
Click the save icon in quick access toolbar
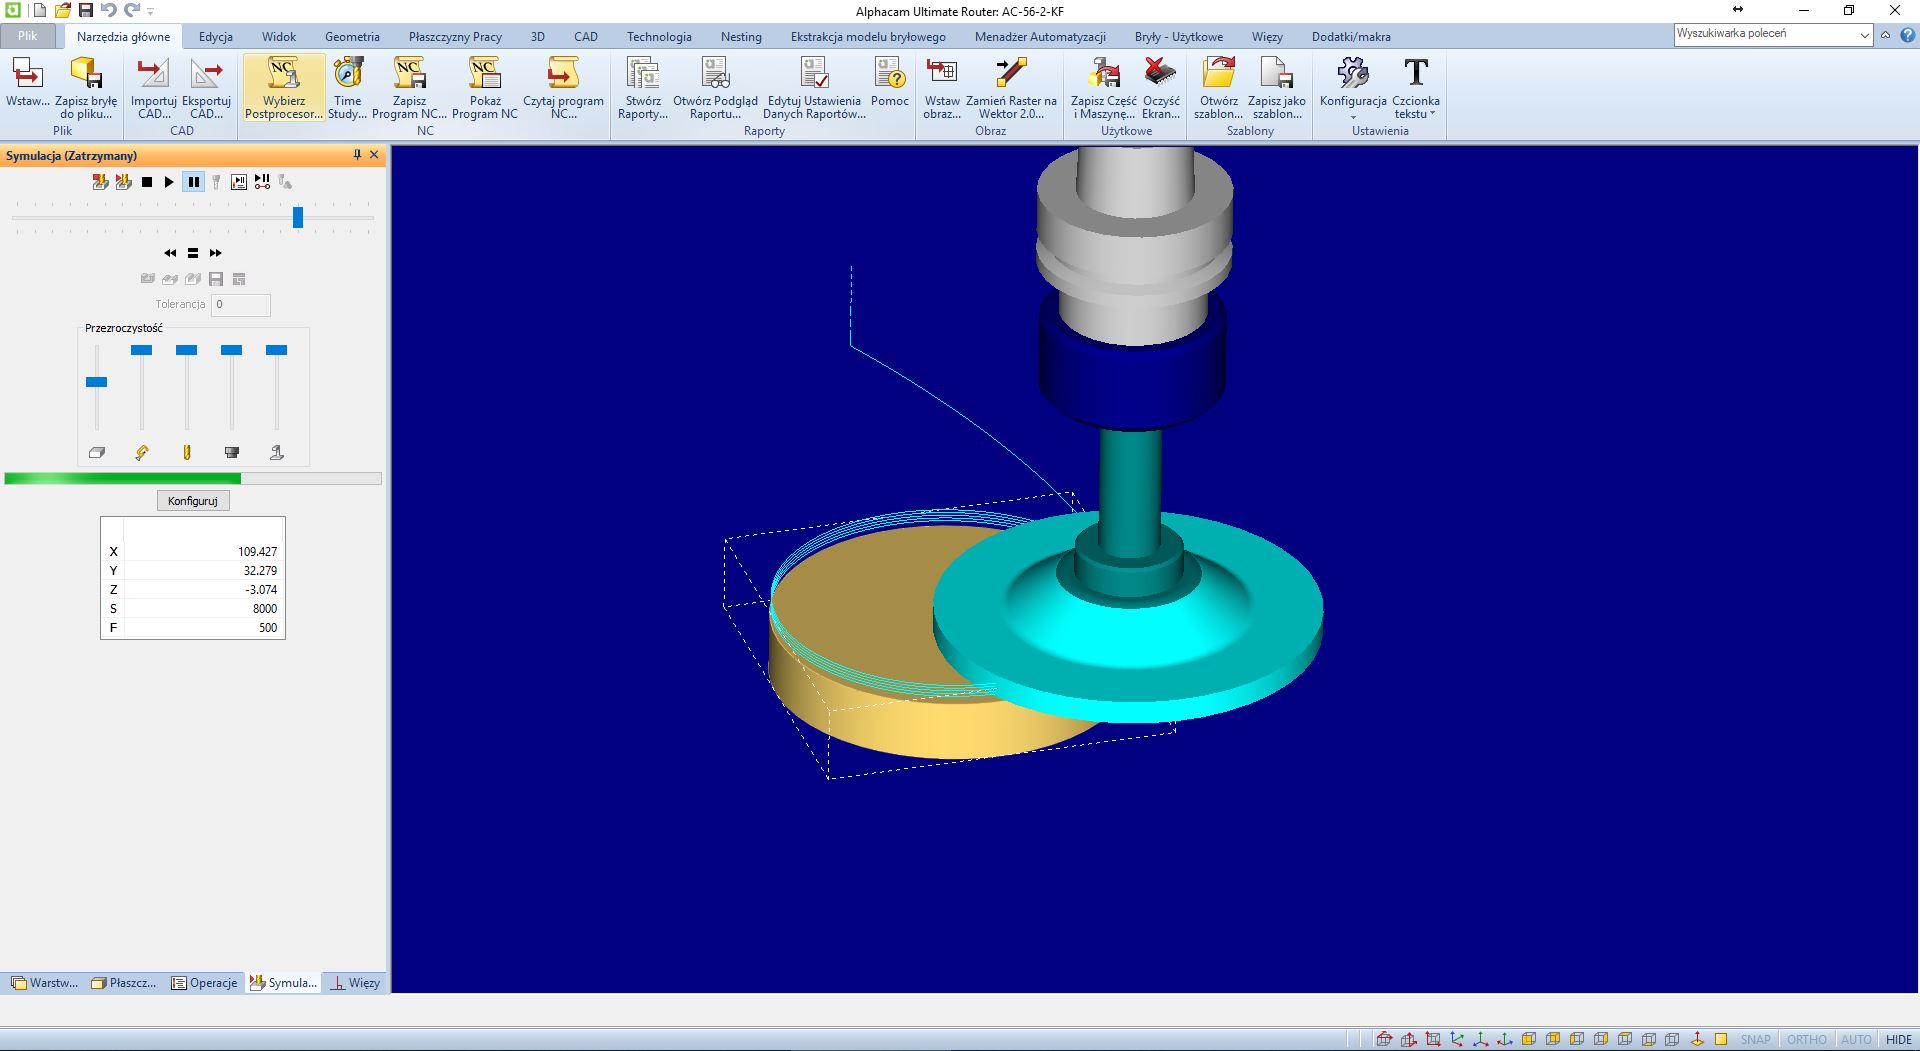click(86, 11)
